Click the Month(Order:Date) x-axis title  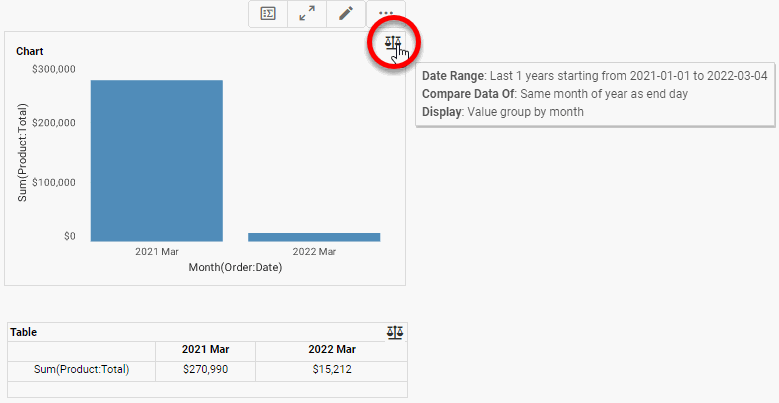coord(235,267)
